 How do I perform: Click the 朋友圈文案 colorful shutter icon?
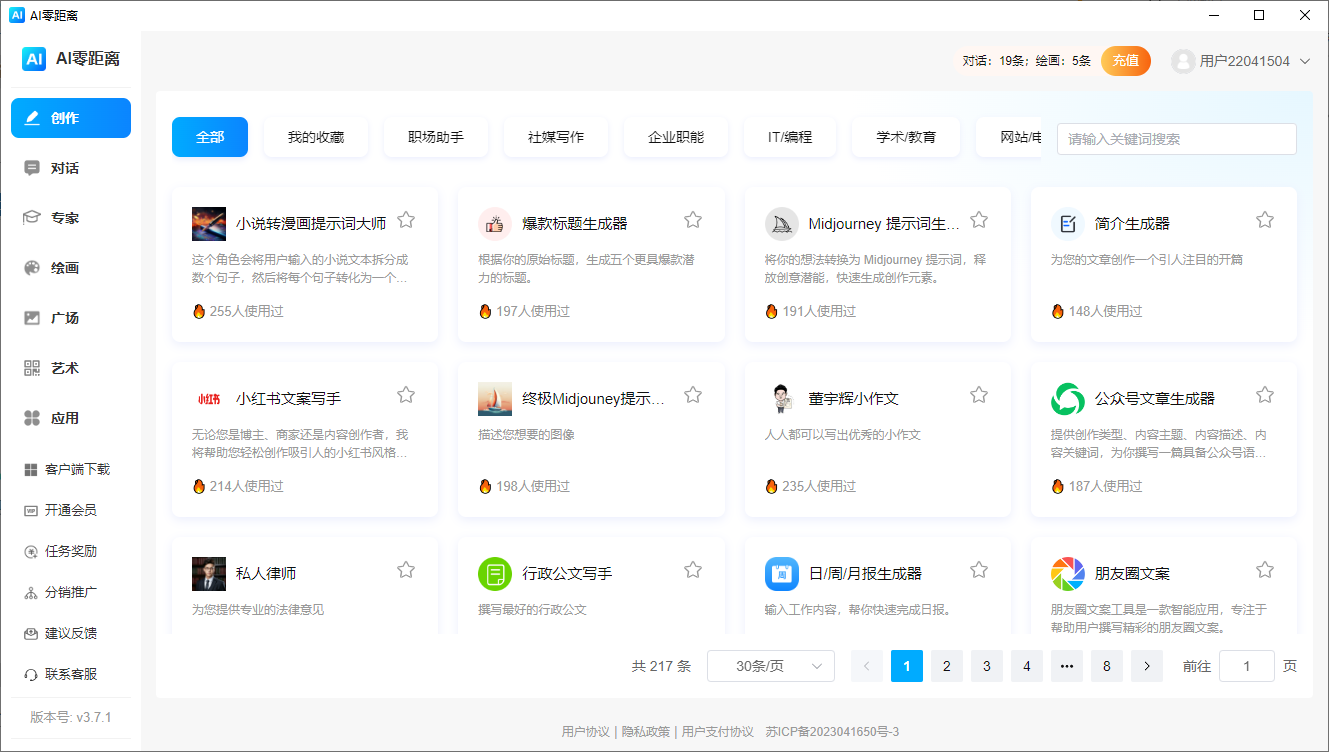pos(1068,574)
